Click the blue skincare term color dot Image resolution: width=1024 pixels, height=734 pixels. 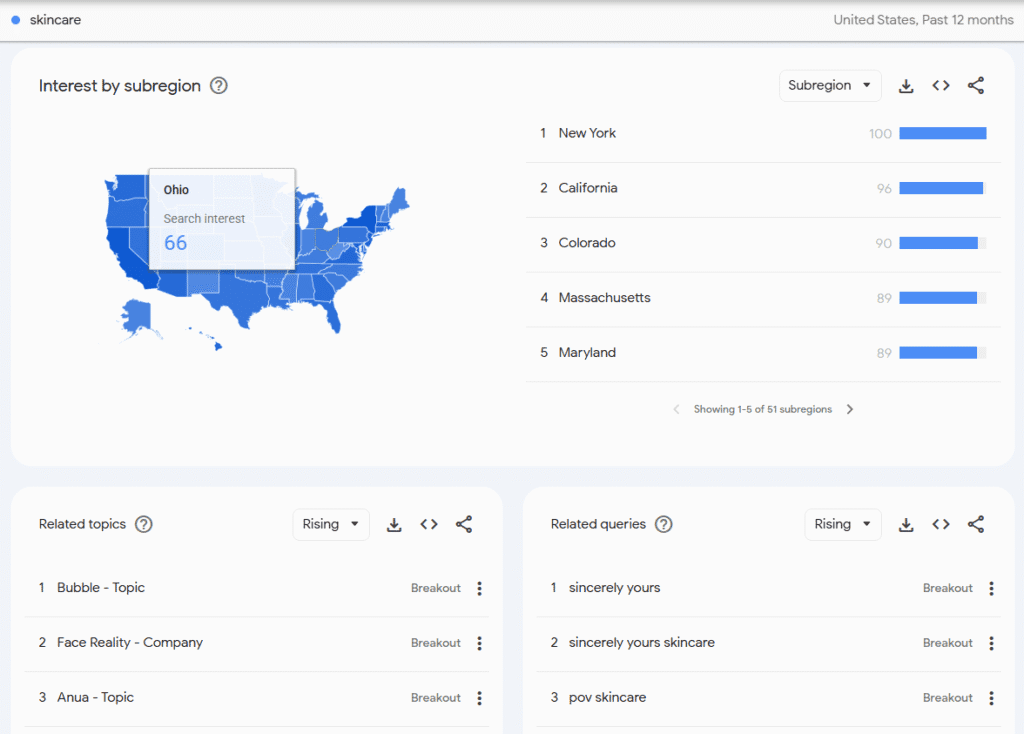[16, 20]
